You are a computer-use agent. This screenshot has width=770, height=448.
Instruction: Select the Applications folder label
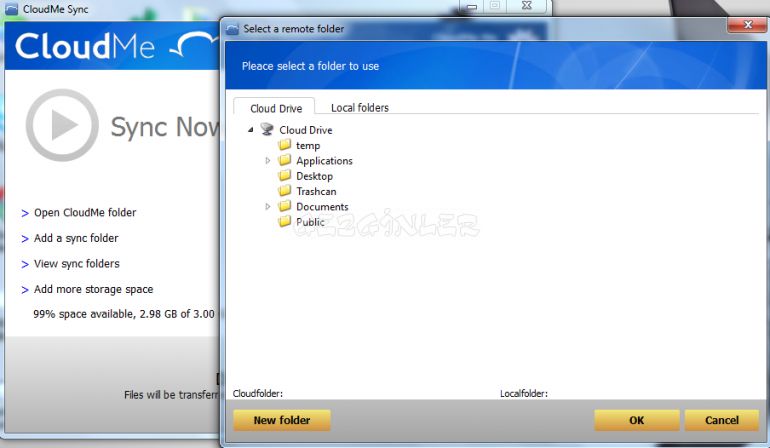pyautogui.click(x=324, y=161)
